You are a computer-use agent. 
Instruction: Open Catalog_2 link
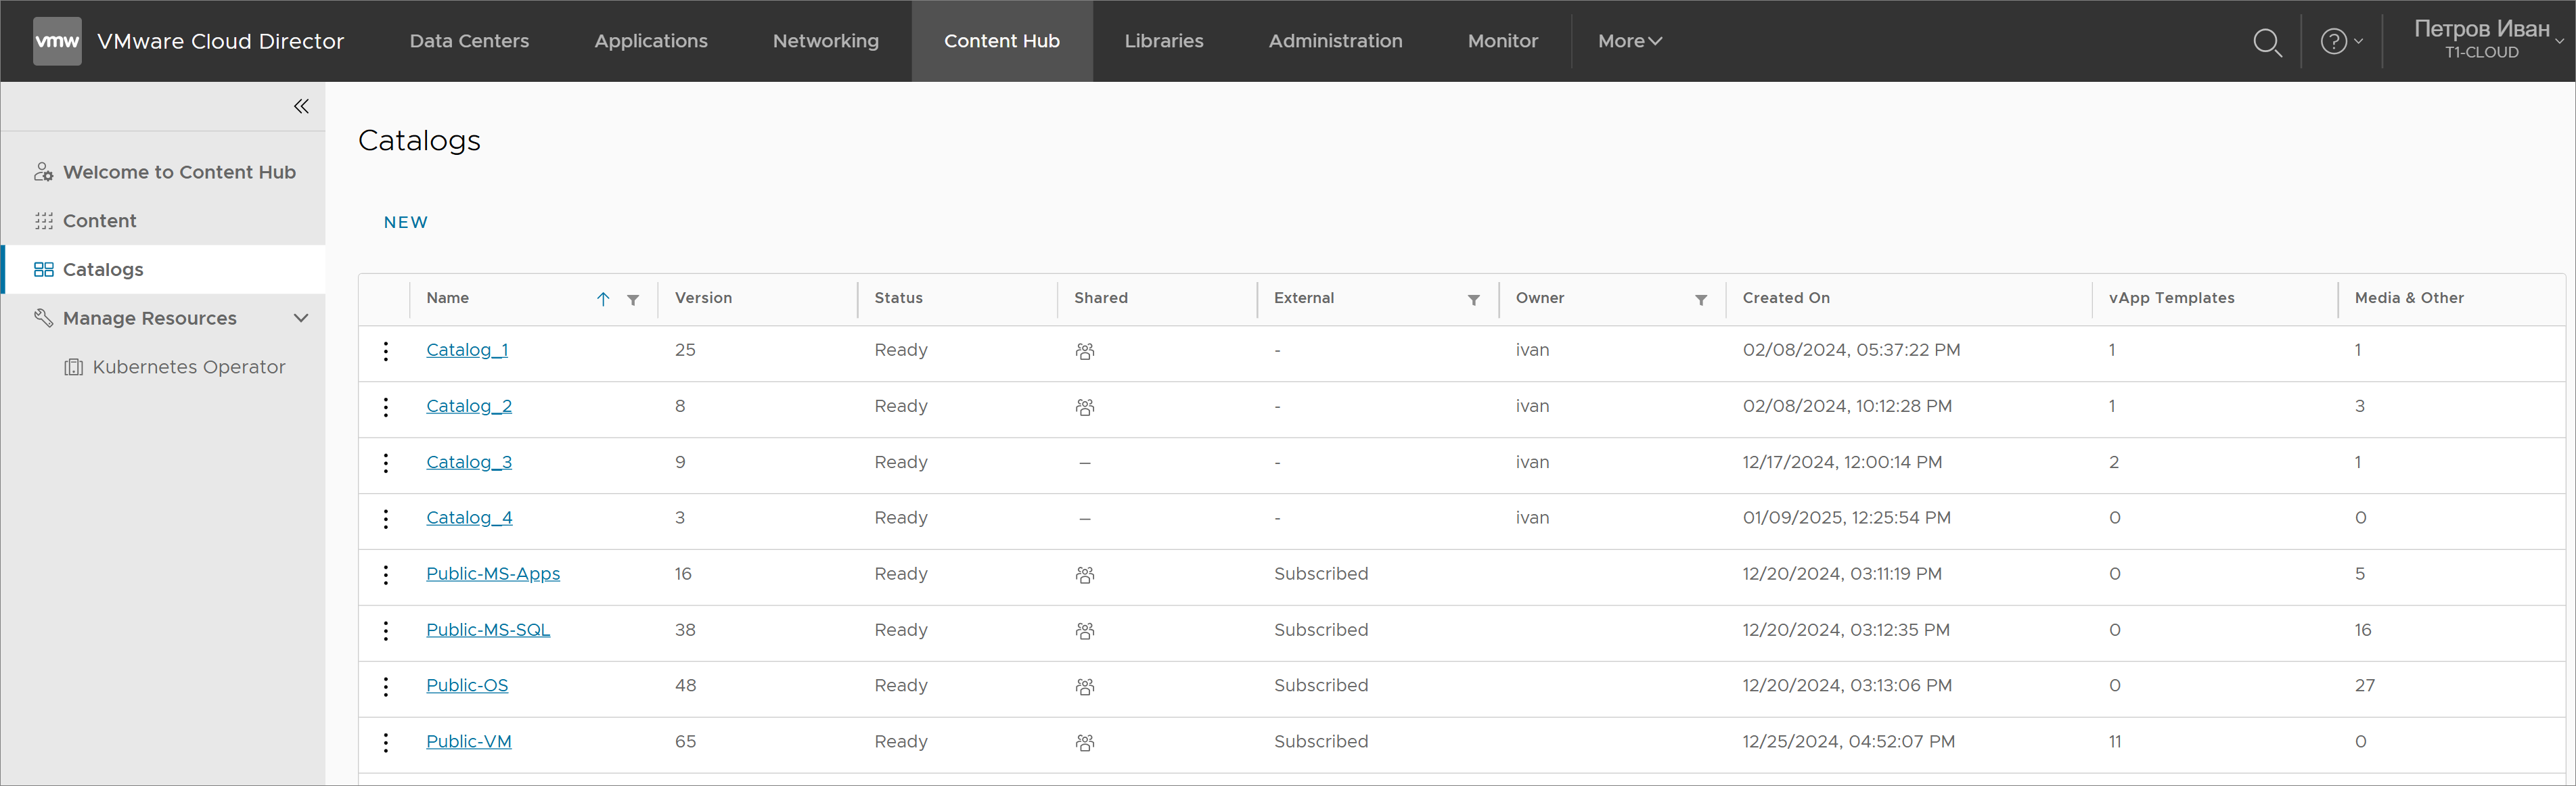point(469,406)
